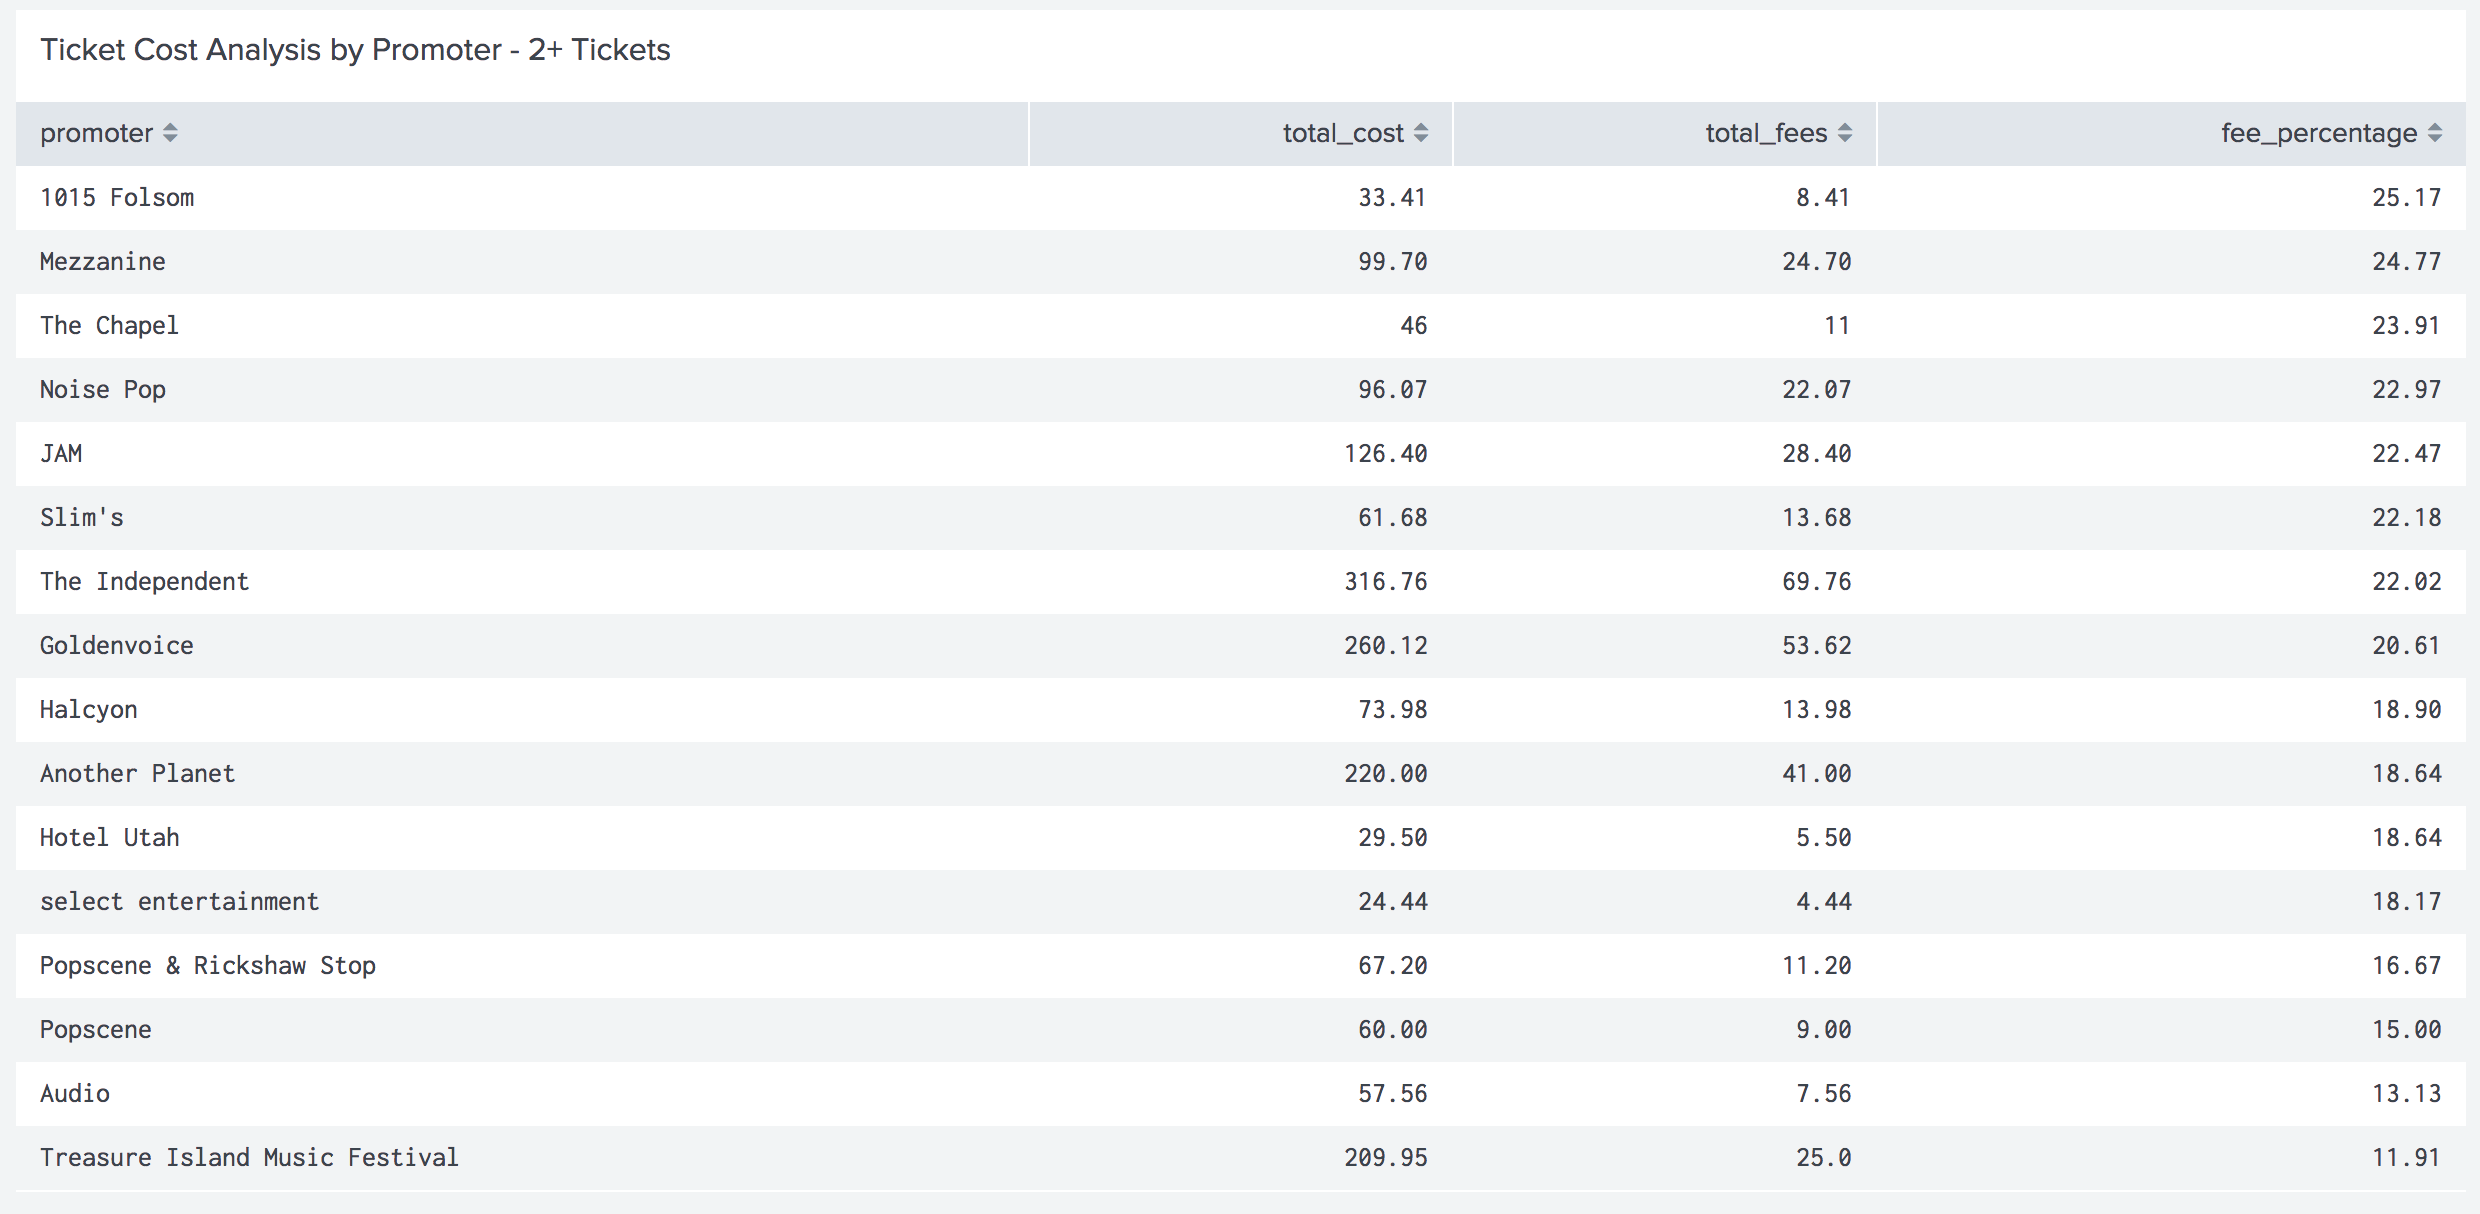Click total cost value 99.70
This screenshot has height=1214, width=2480.
(1392, 261)
